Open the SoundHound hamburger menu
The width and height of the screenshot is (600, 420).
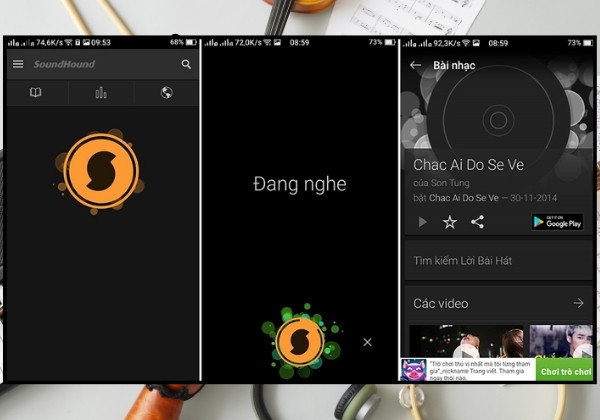pos(18,64)
